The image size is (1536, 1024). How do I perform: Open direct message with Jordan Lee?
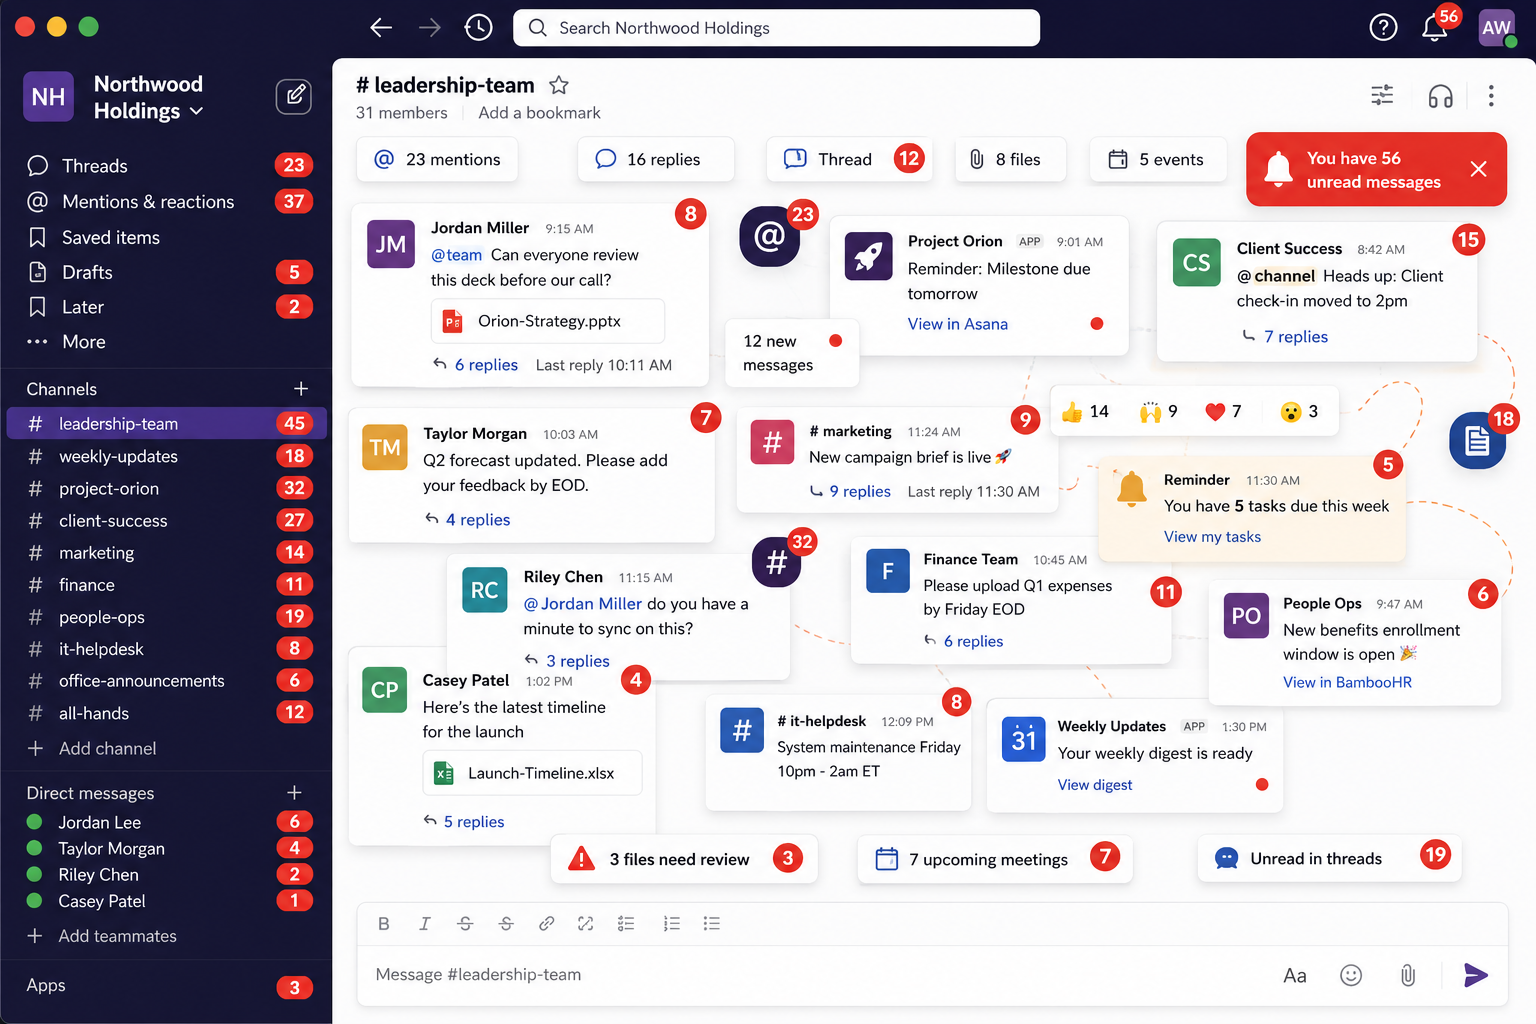coord(166,822)
